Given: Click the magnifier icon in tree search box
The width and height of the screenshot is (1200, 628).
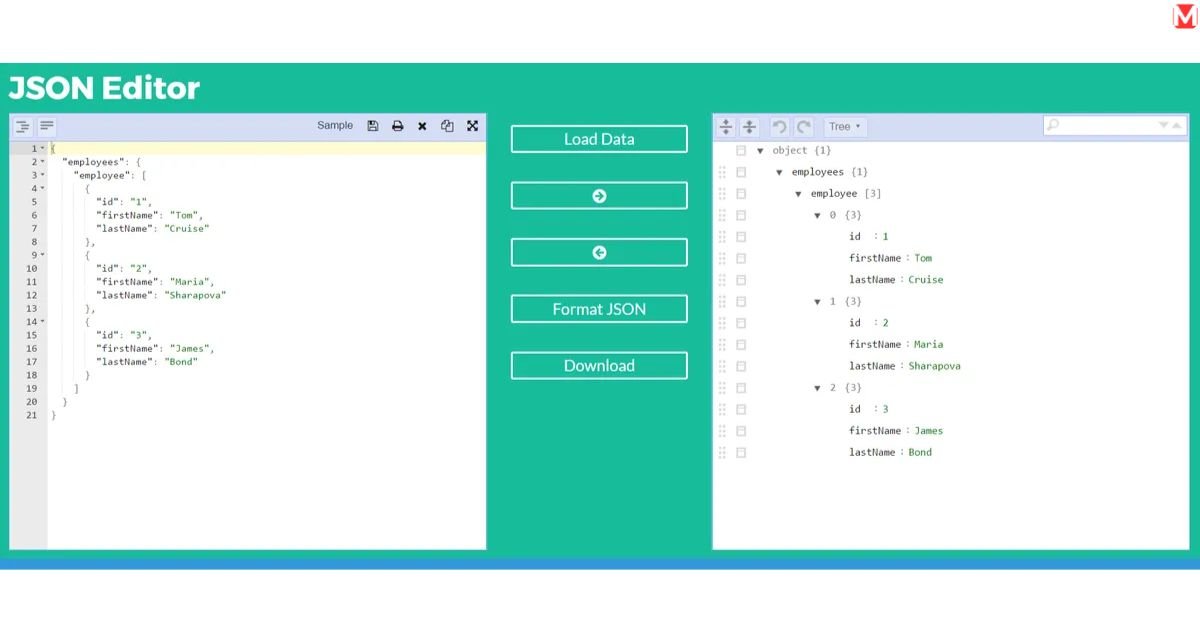Looking at the screenshot, I should tap(1052, 125).
